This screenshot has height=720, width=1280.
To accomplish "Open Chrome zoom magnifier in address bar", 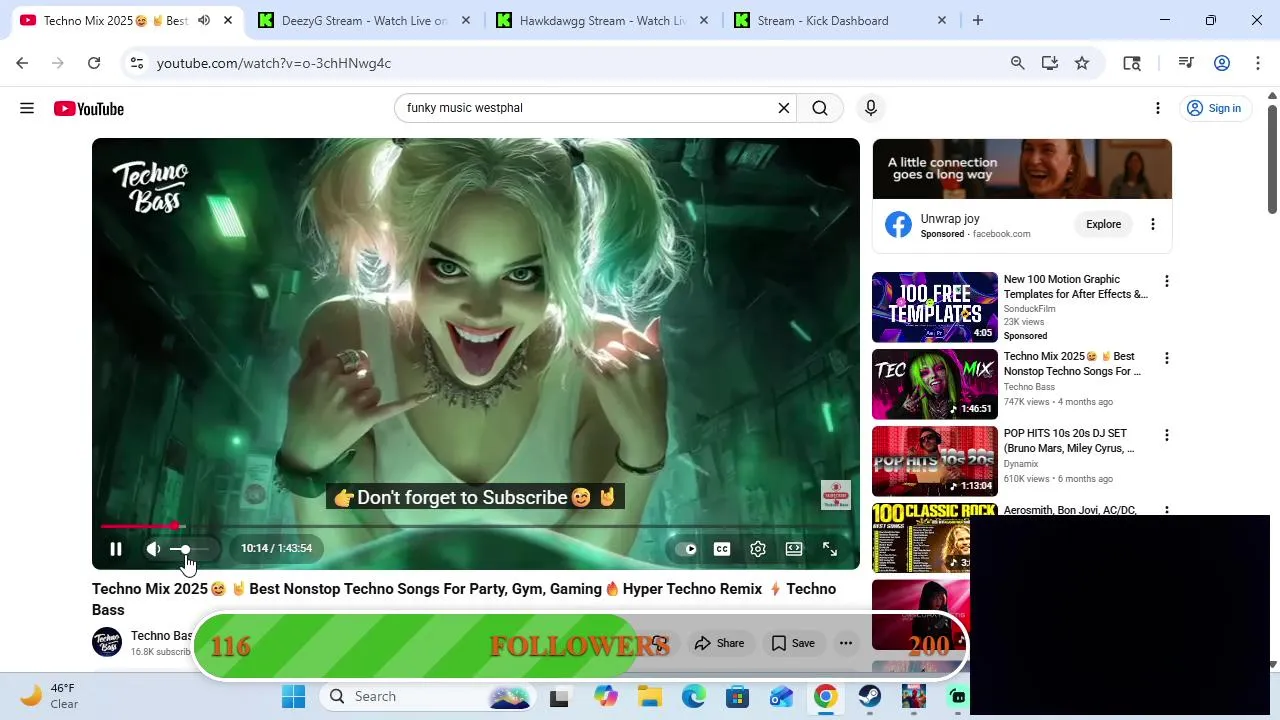I will pyautogui.click(x=1018, y=63).
